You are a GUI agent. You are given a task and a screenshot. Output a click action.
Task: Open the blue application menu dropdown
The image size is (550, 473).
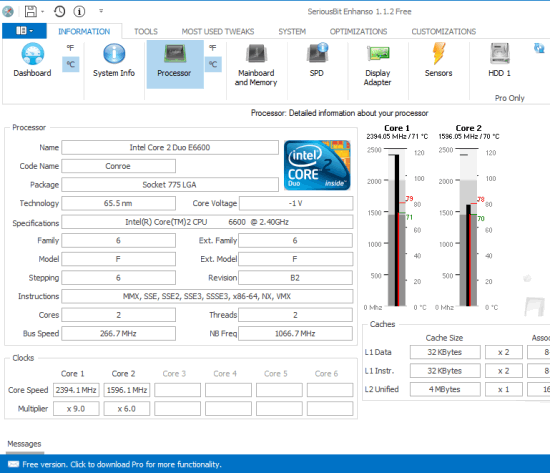(24, 31)
